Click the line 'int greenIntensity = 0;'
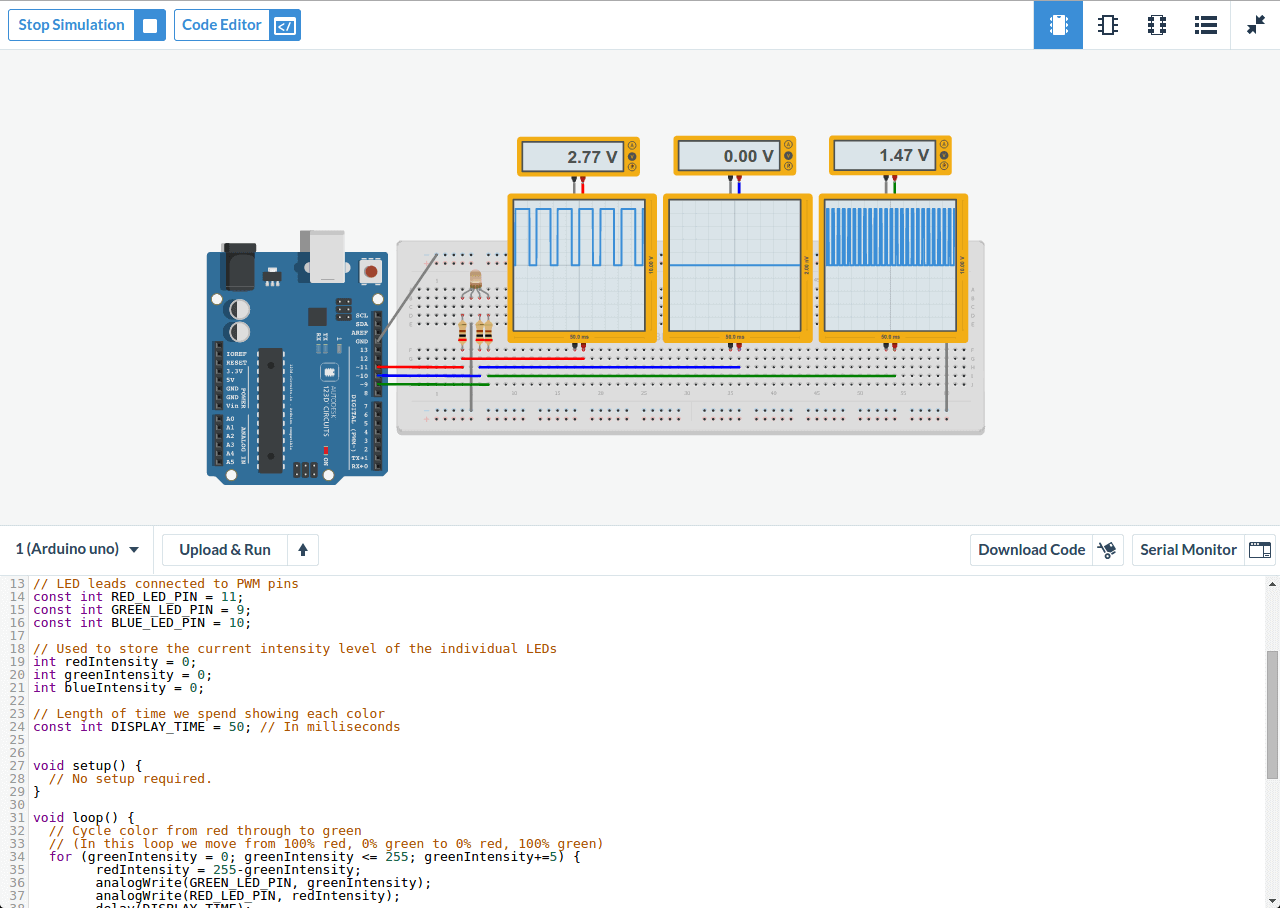This screenshot has width=1280, height=908. click(123, 674)
